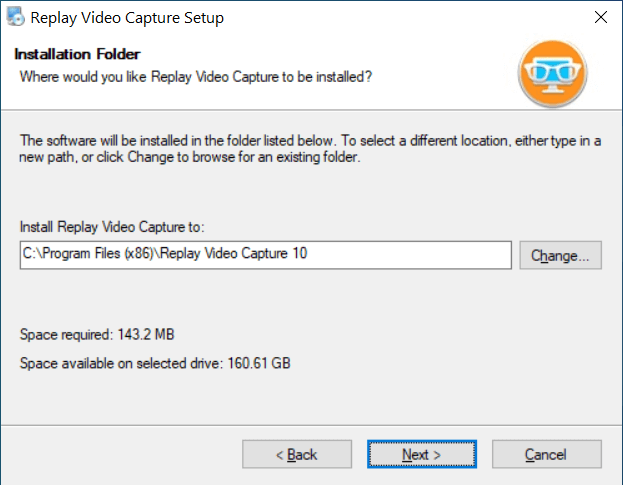The image size is (623, 485).
Task: Click the '160.61 GB' available space value
Action: click(x=259, y=363)
